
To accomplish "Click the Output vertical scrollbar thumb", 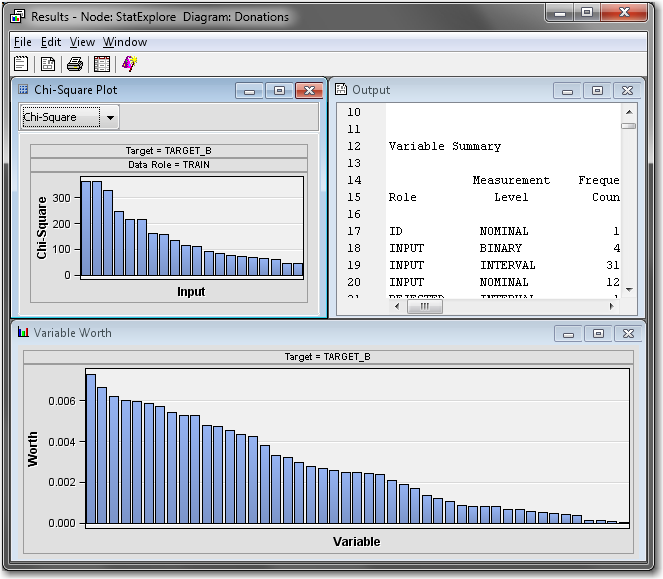I will tap(629, 126).
